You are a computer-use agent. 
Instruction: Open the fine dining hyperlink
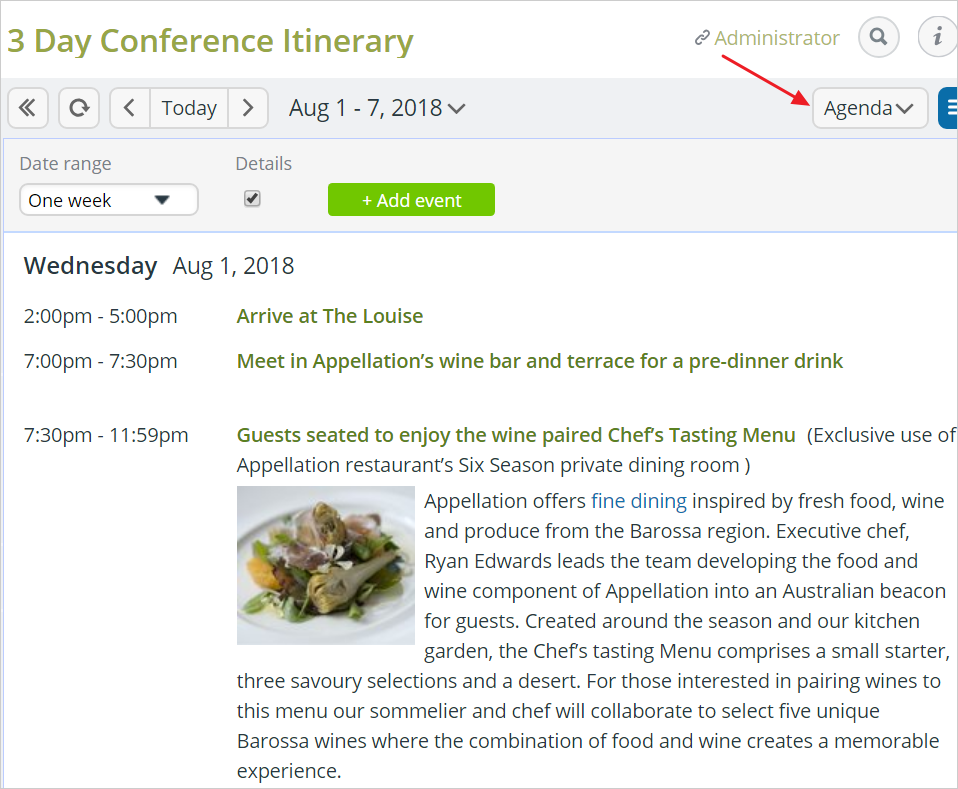coord(638,500)
